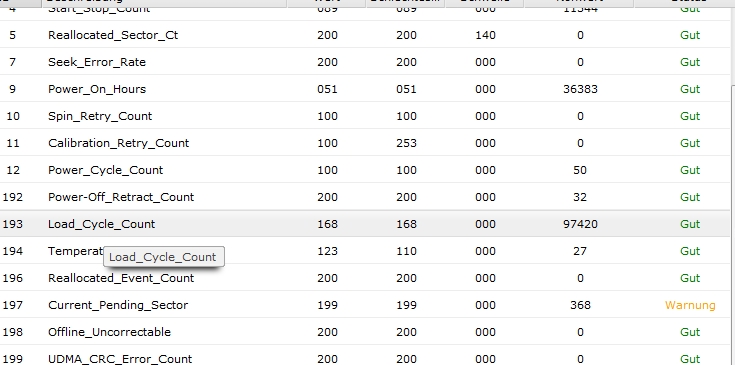Screen dimensions: 735x365
Task: Select the Offline_Uncorrectable attribute name
Action: pos(109,332)
